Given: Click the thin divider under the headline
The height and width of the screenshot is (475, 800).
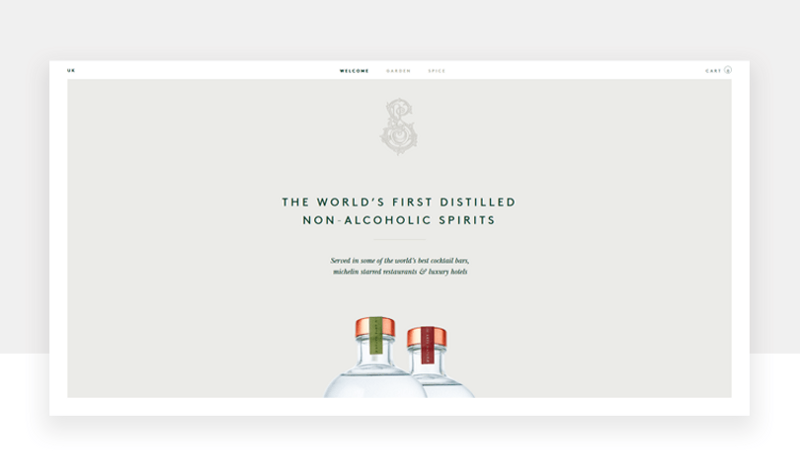Looking at the screenshot, I should tap(399, 239).
